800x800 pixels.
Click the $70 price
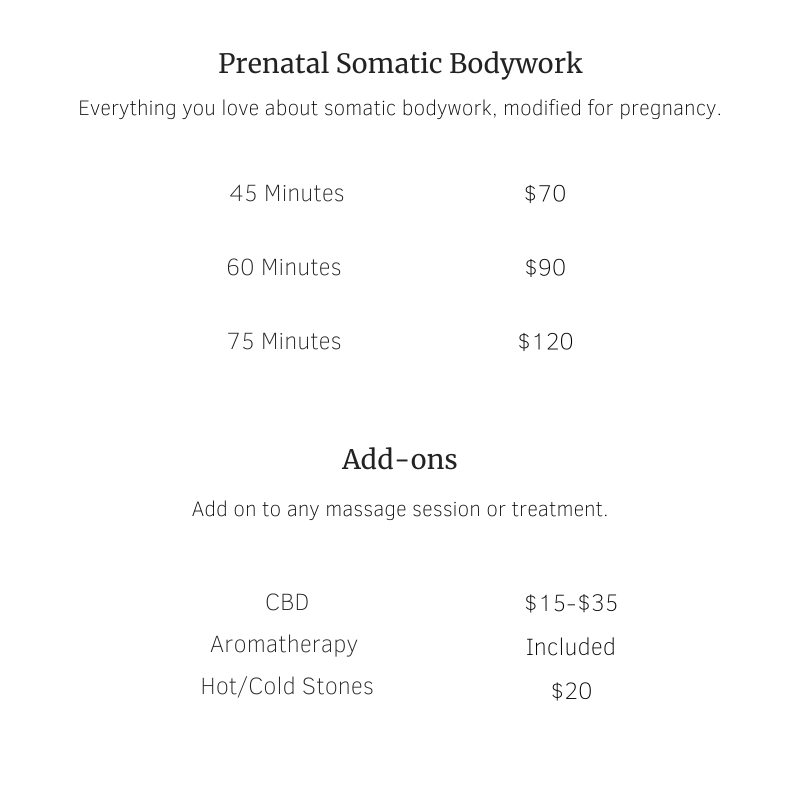click(545, 194)
